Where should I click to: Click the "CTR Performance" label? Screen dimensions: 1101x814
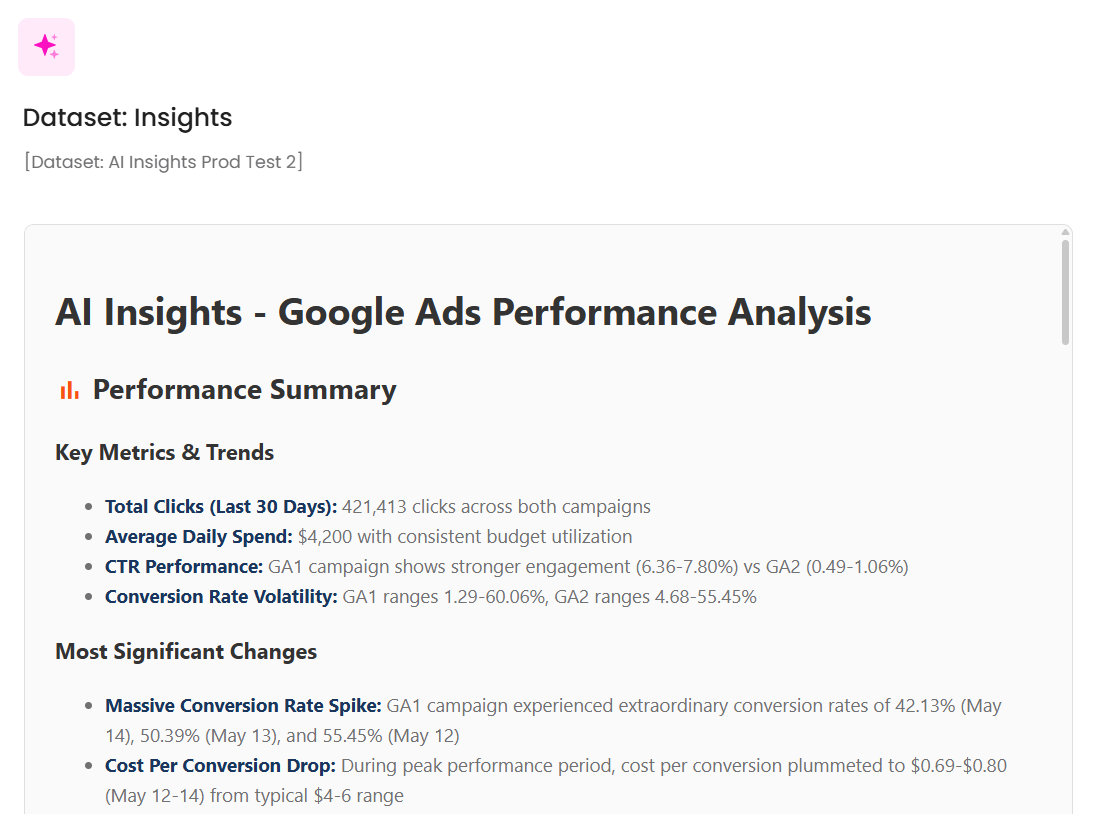click(184, 567)
